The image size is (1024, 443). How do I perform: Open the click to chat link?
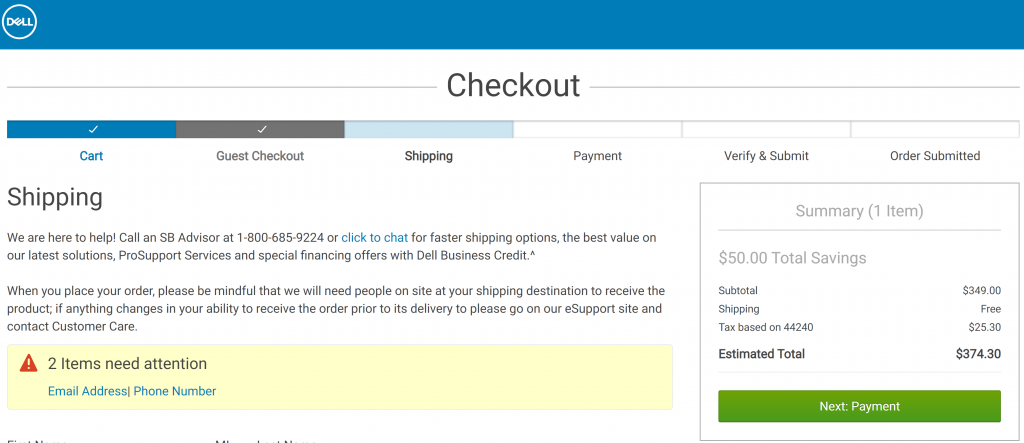pyautogui.click(x=374, y=237)
